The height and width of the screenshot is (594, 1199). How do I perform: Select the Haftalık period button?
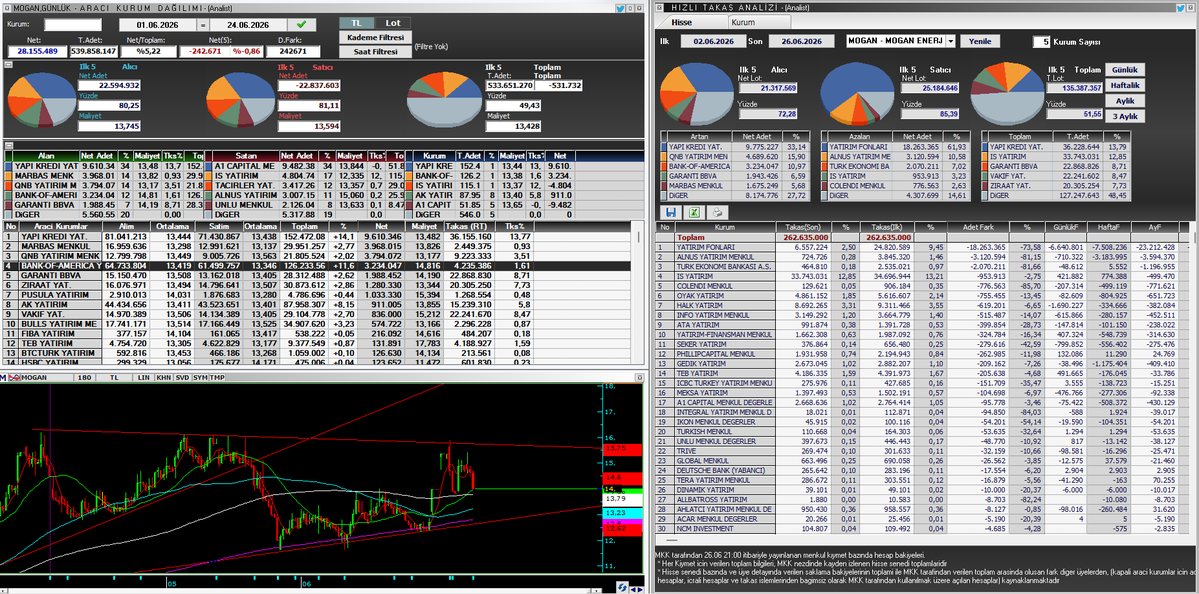tap(1124, 85)
